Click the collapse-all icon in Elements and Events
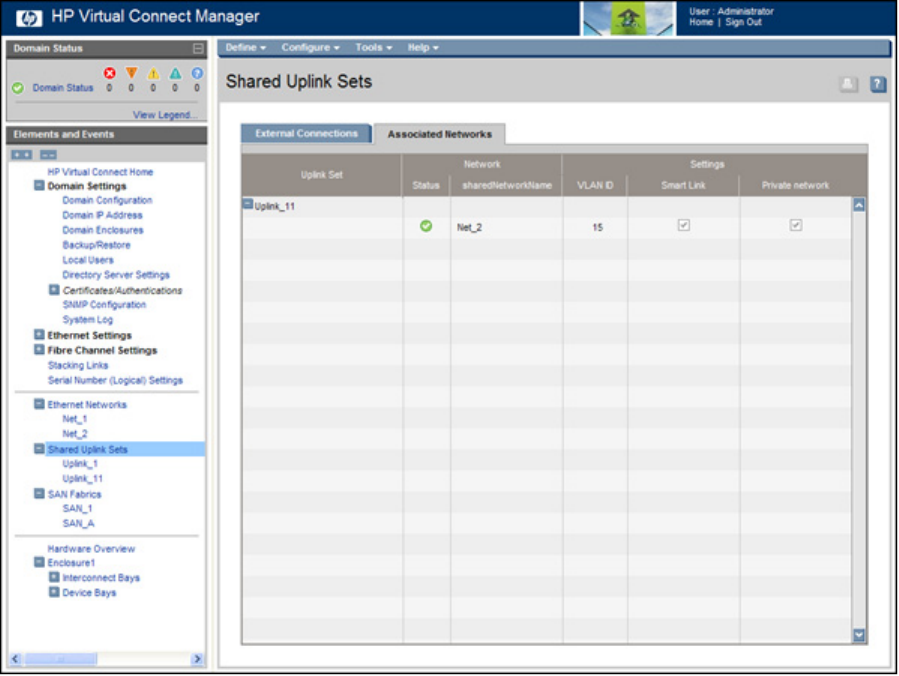This screenshot has height=676, width=899. [48, 155]
